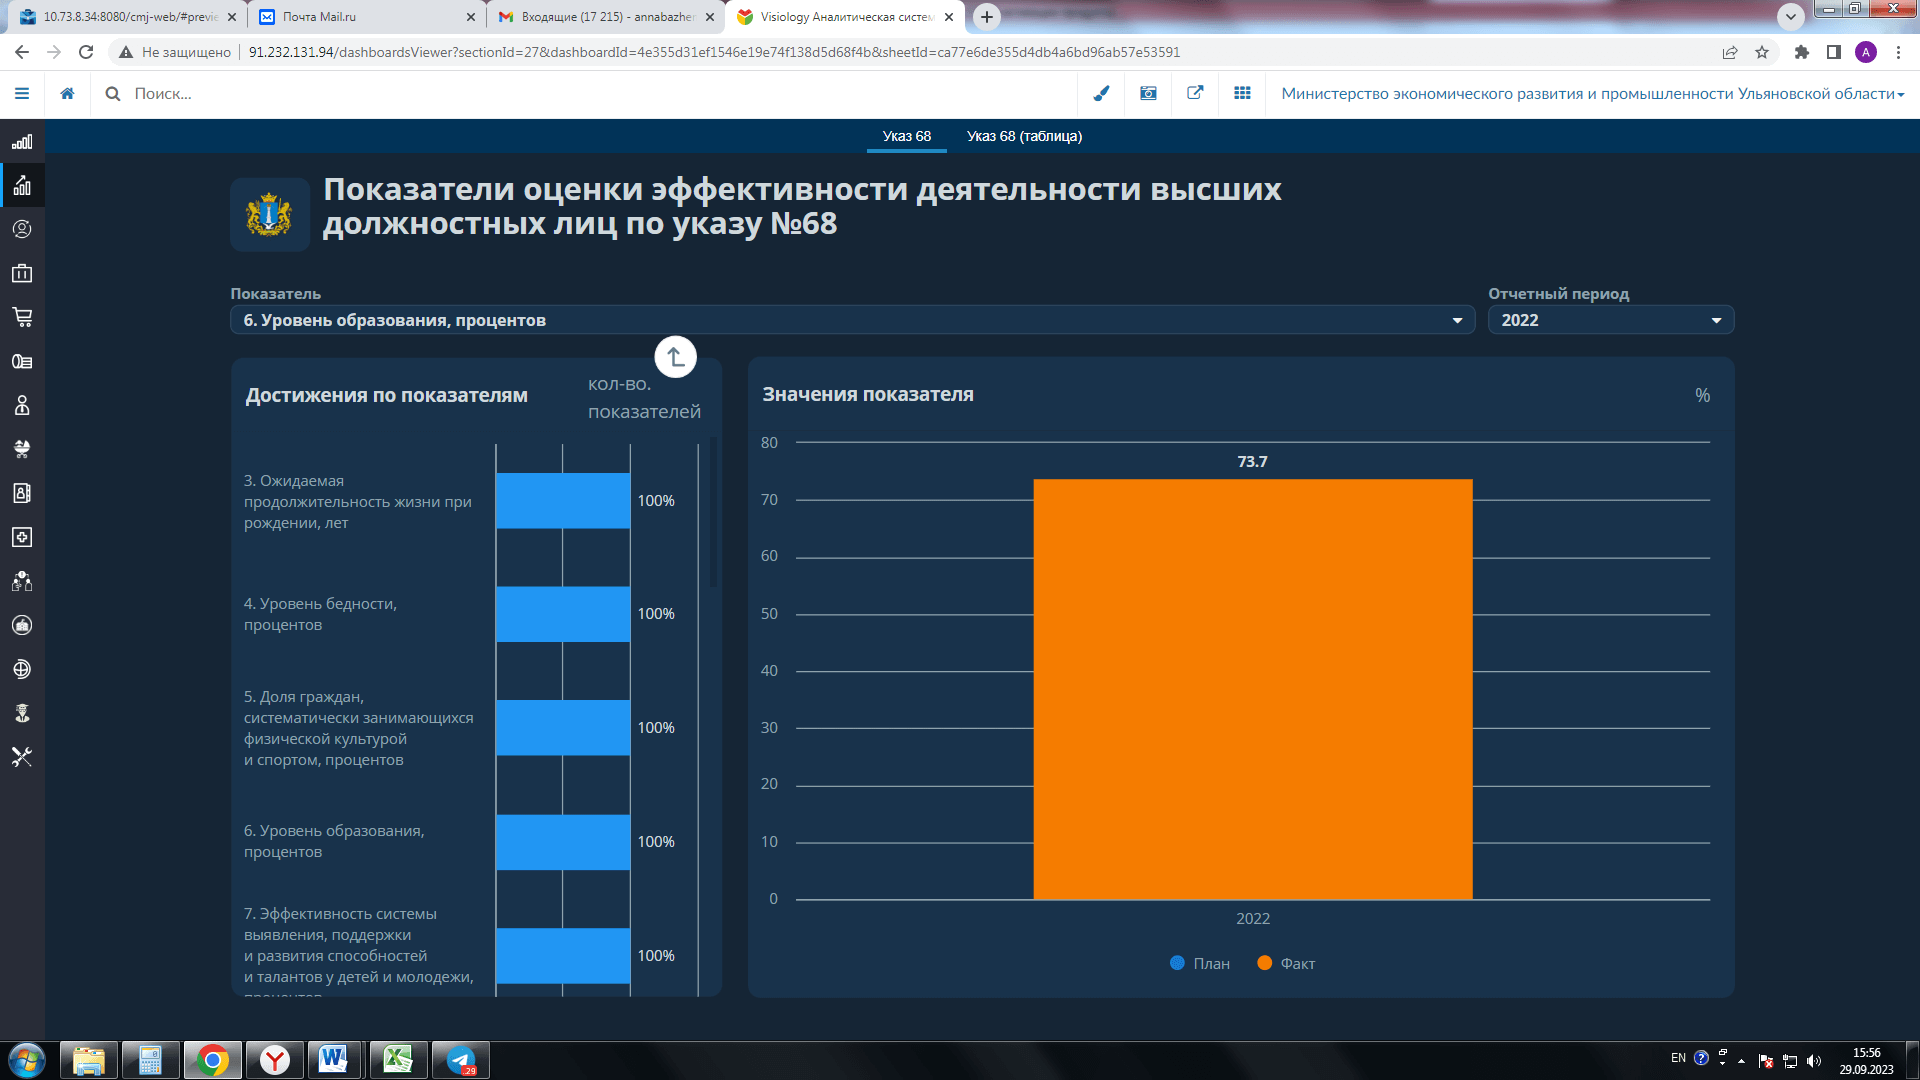Screen dimensions: 1920x1080
Task: Click the camera screenshot icon
Action: [1148, 93]
